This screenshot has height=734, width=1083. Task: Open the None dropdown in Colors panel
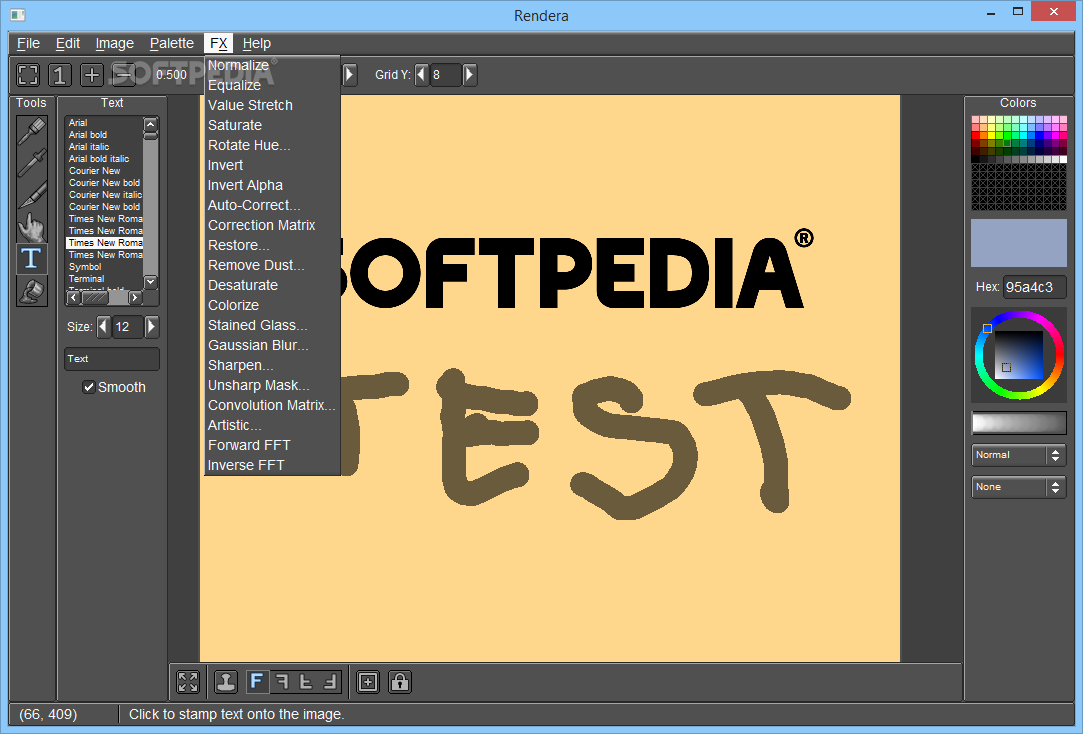1019,487
